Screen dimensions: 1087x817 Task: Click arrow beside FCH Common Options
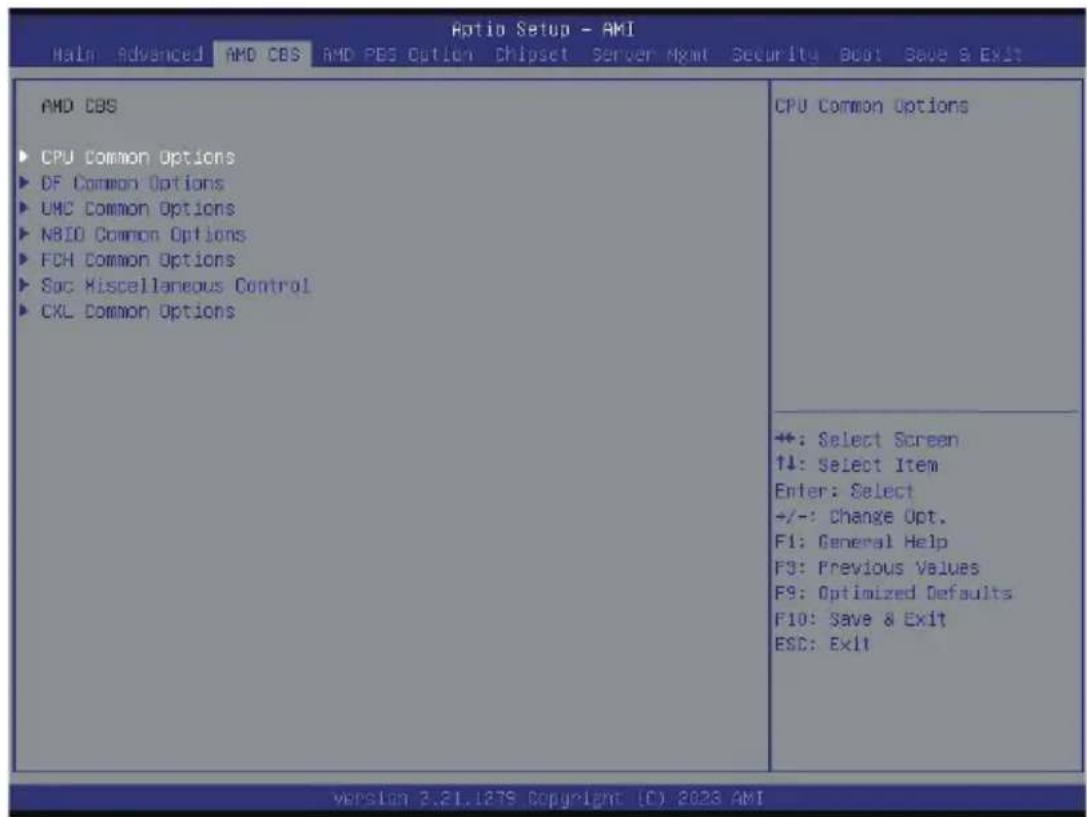click(24, 259)
